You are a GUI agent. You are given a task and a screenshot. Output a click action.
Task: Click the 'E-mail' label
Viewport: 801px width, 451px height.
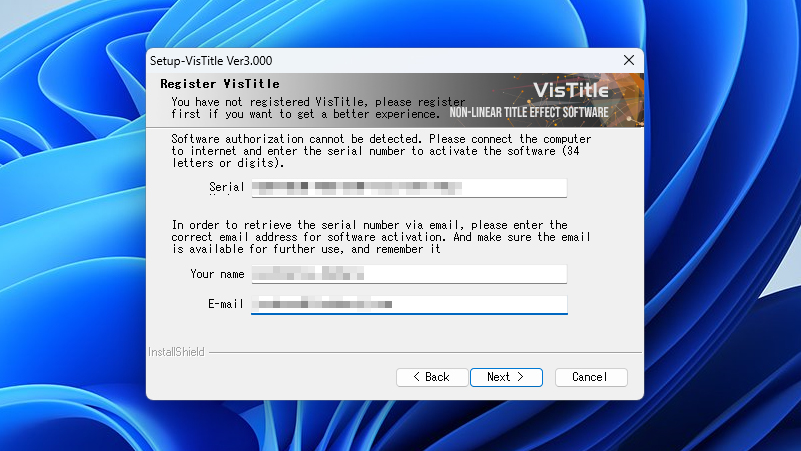[x=226, y=304]
